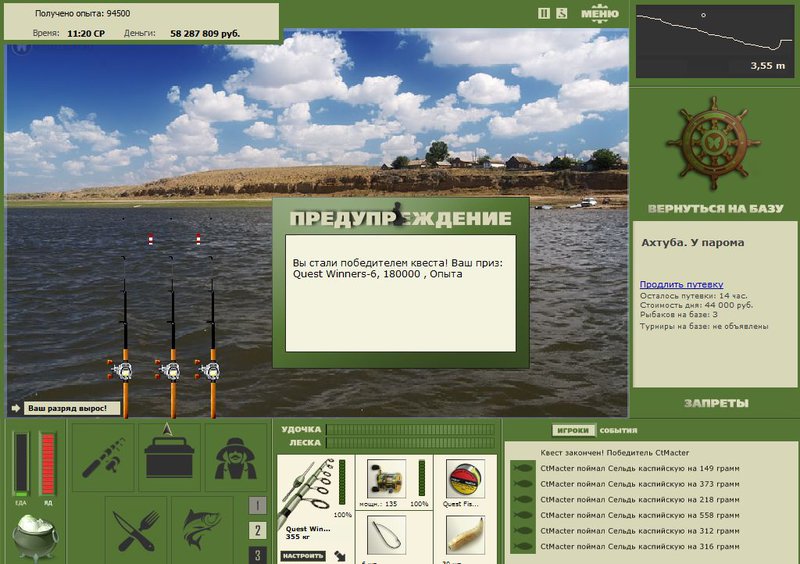Click the Ахтуба. У парома location title
This screenshot has height=564, width=800.
coord(692,242)
